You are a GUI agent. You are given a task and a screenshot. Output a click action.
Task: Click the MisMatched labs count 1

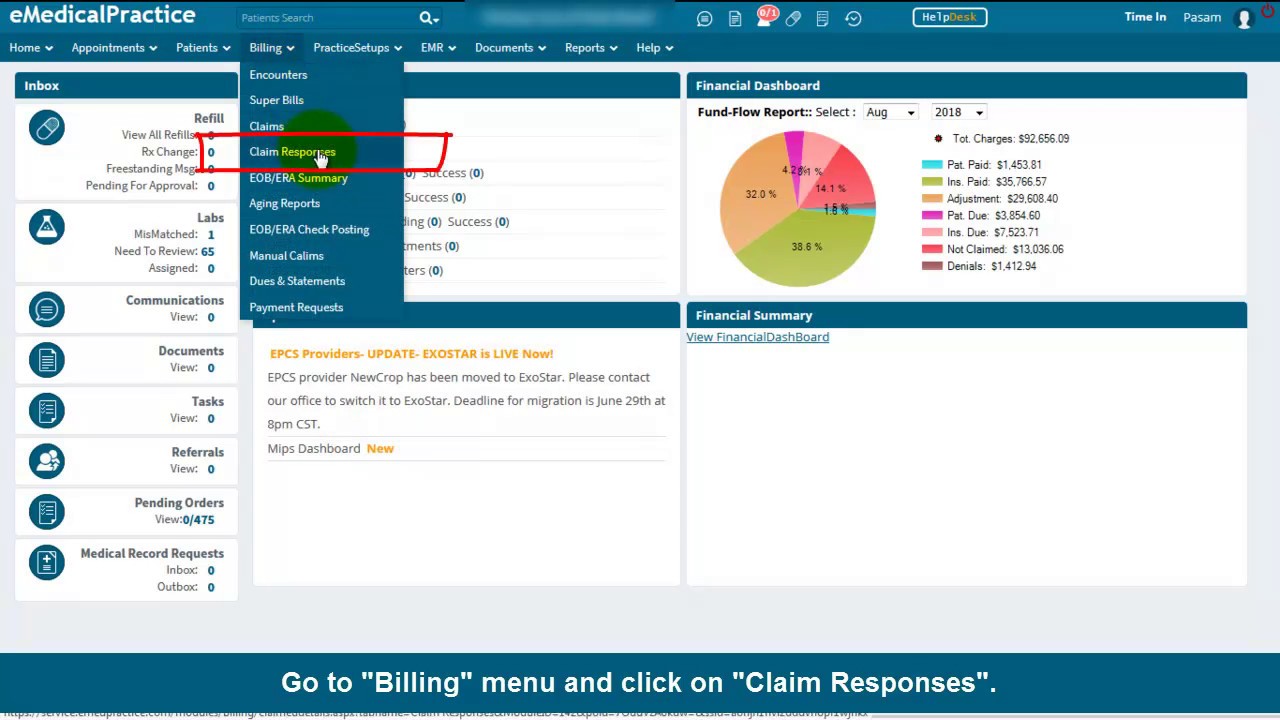pyautogui.click(x=210, y=235)
